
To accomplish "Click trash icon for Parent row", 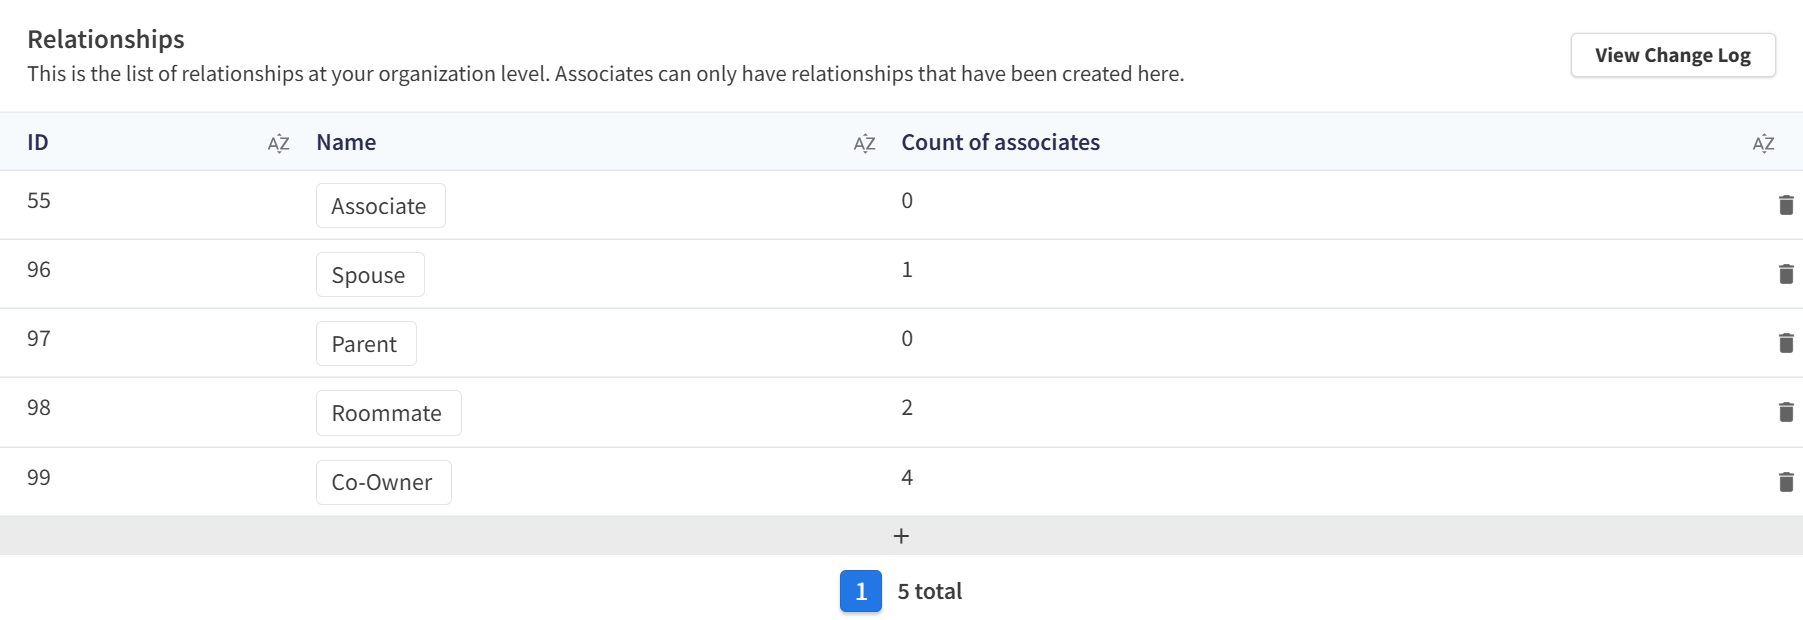I will pyautogui.click(x=1786, y=343).
